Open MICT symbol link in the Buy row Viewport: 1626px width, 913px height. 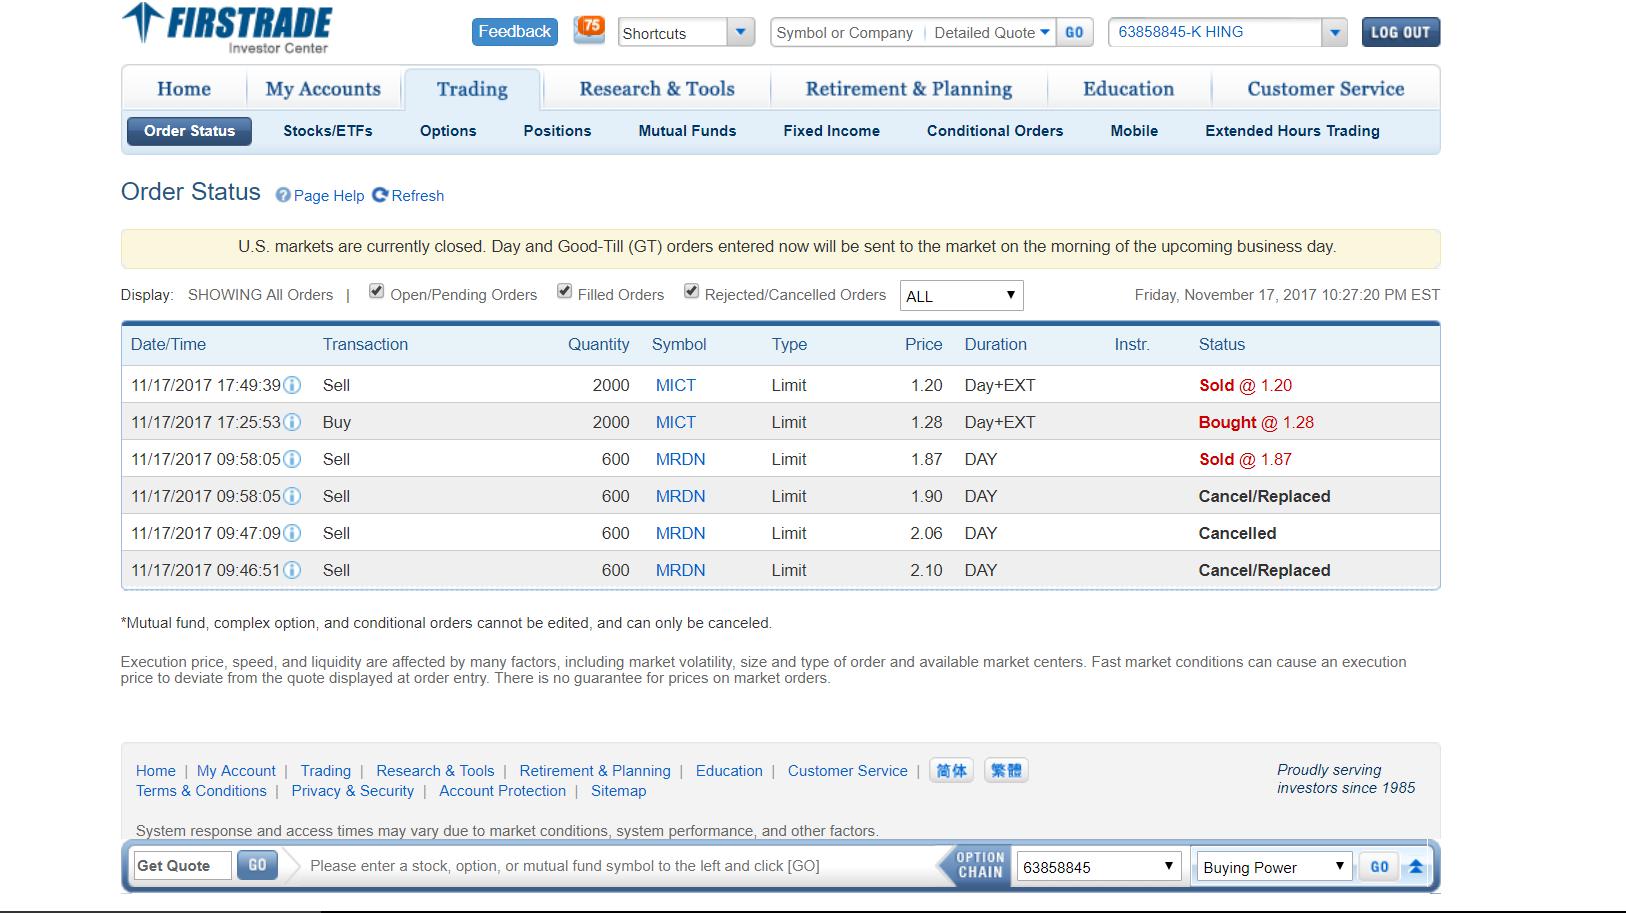[x=676, y=422]
